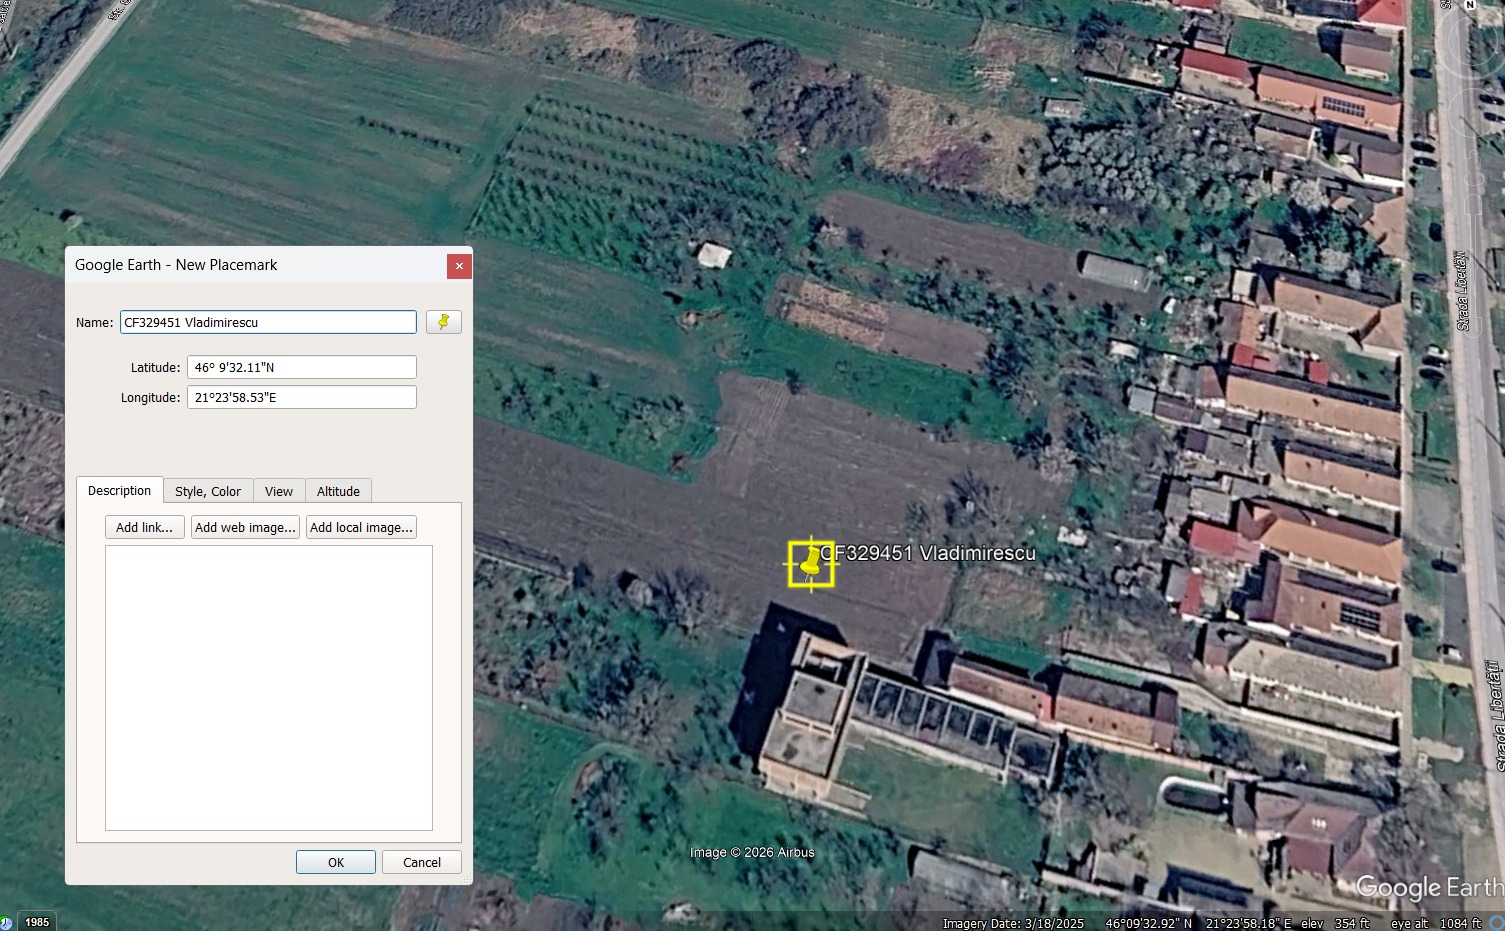Confirm the placemark with OK
The height and width of the screenshot is (931, 1505).
(x=335, y=862)
